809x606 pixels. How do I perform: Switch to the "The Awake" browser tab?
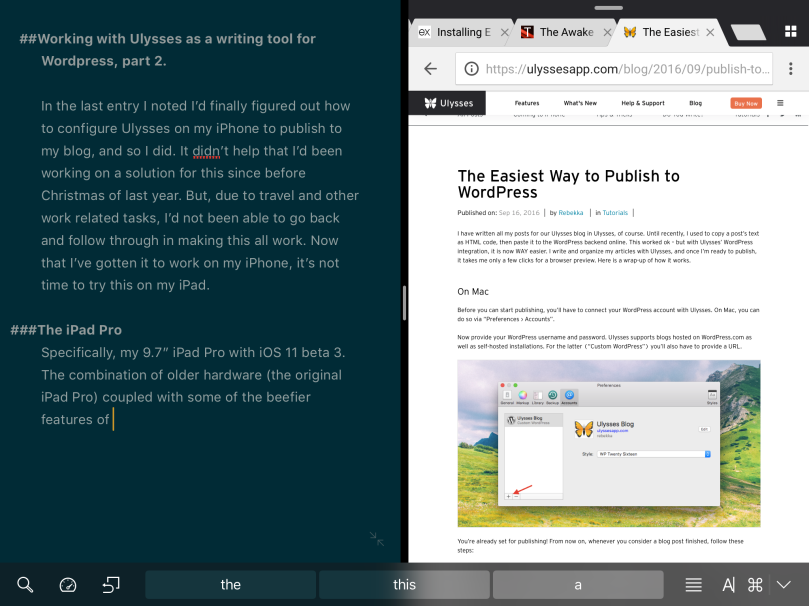pyautogui.click(x=566, y=32)
